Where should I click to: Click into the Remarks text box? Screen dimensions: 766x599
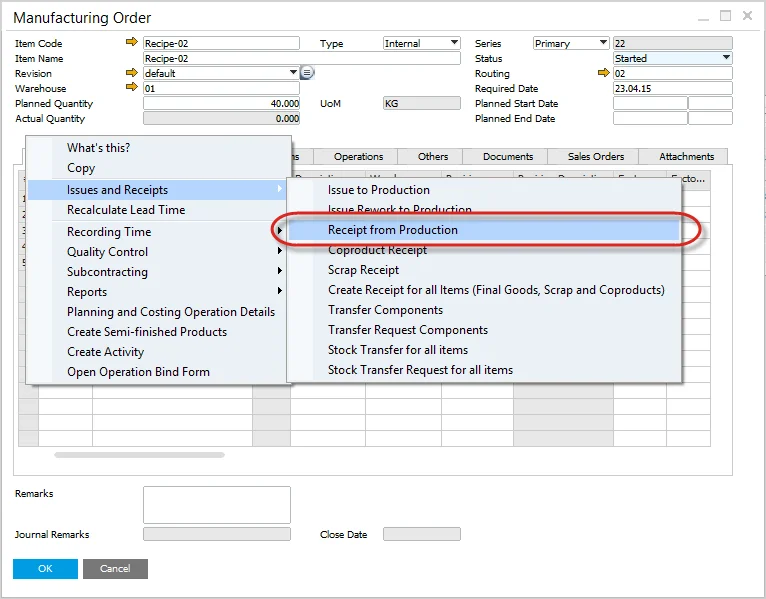click(216, 505)
